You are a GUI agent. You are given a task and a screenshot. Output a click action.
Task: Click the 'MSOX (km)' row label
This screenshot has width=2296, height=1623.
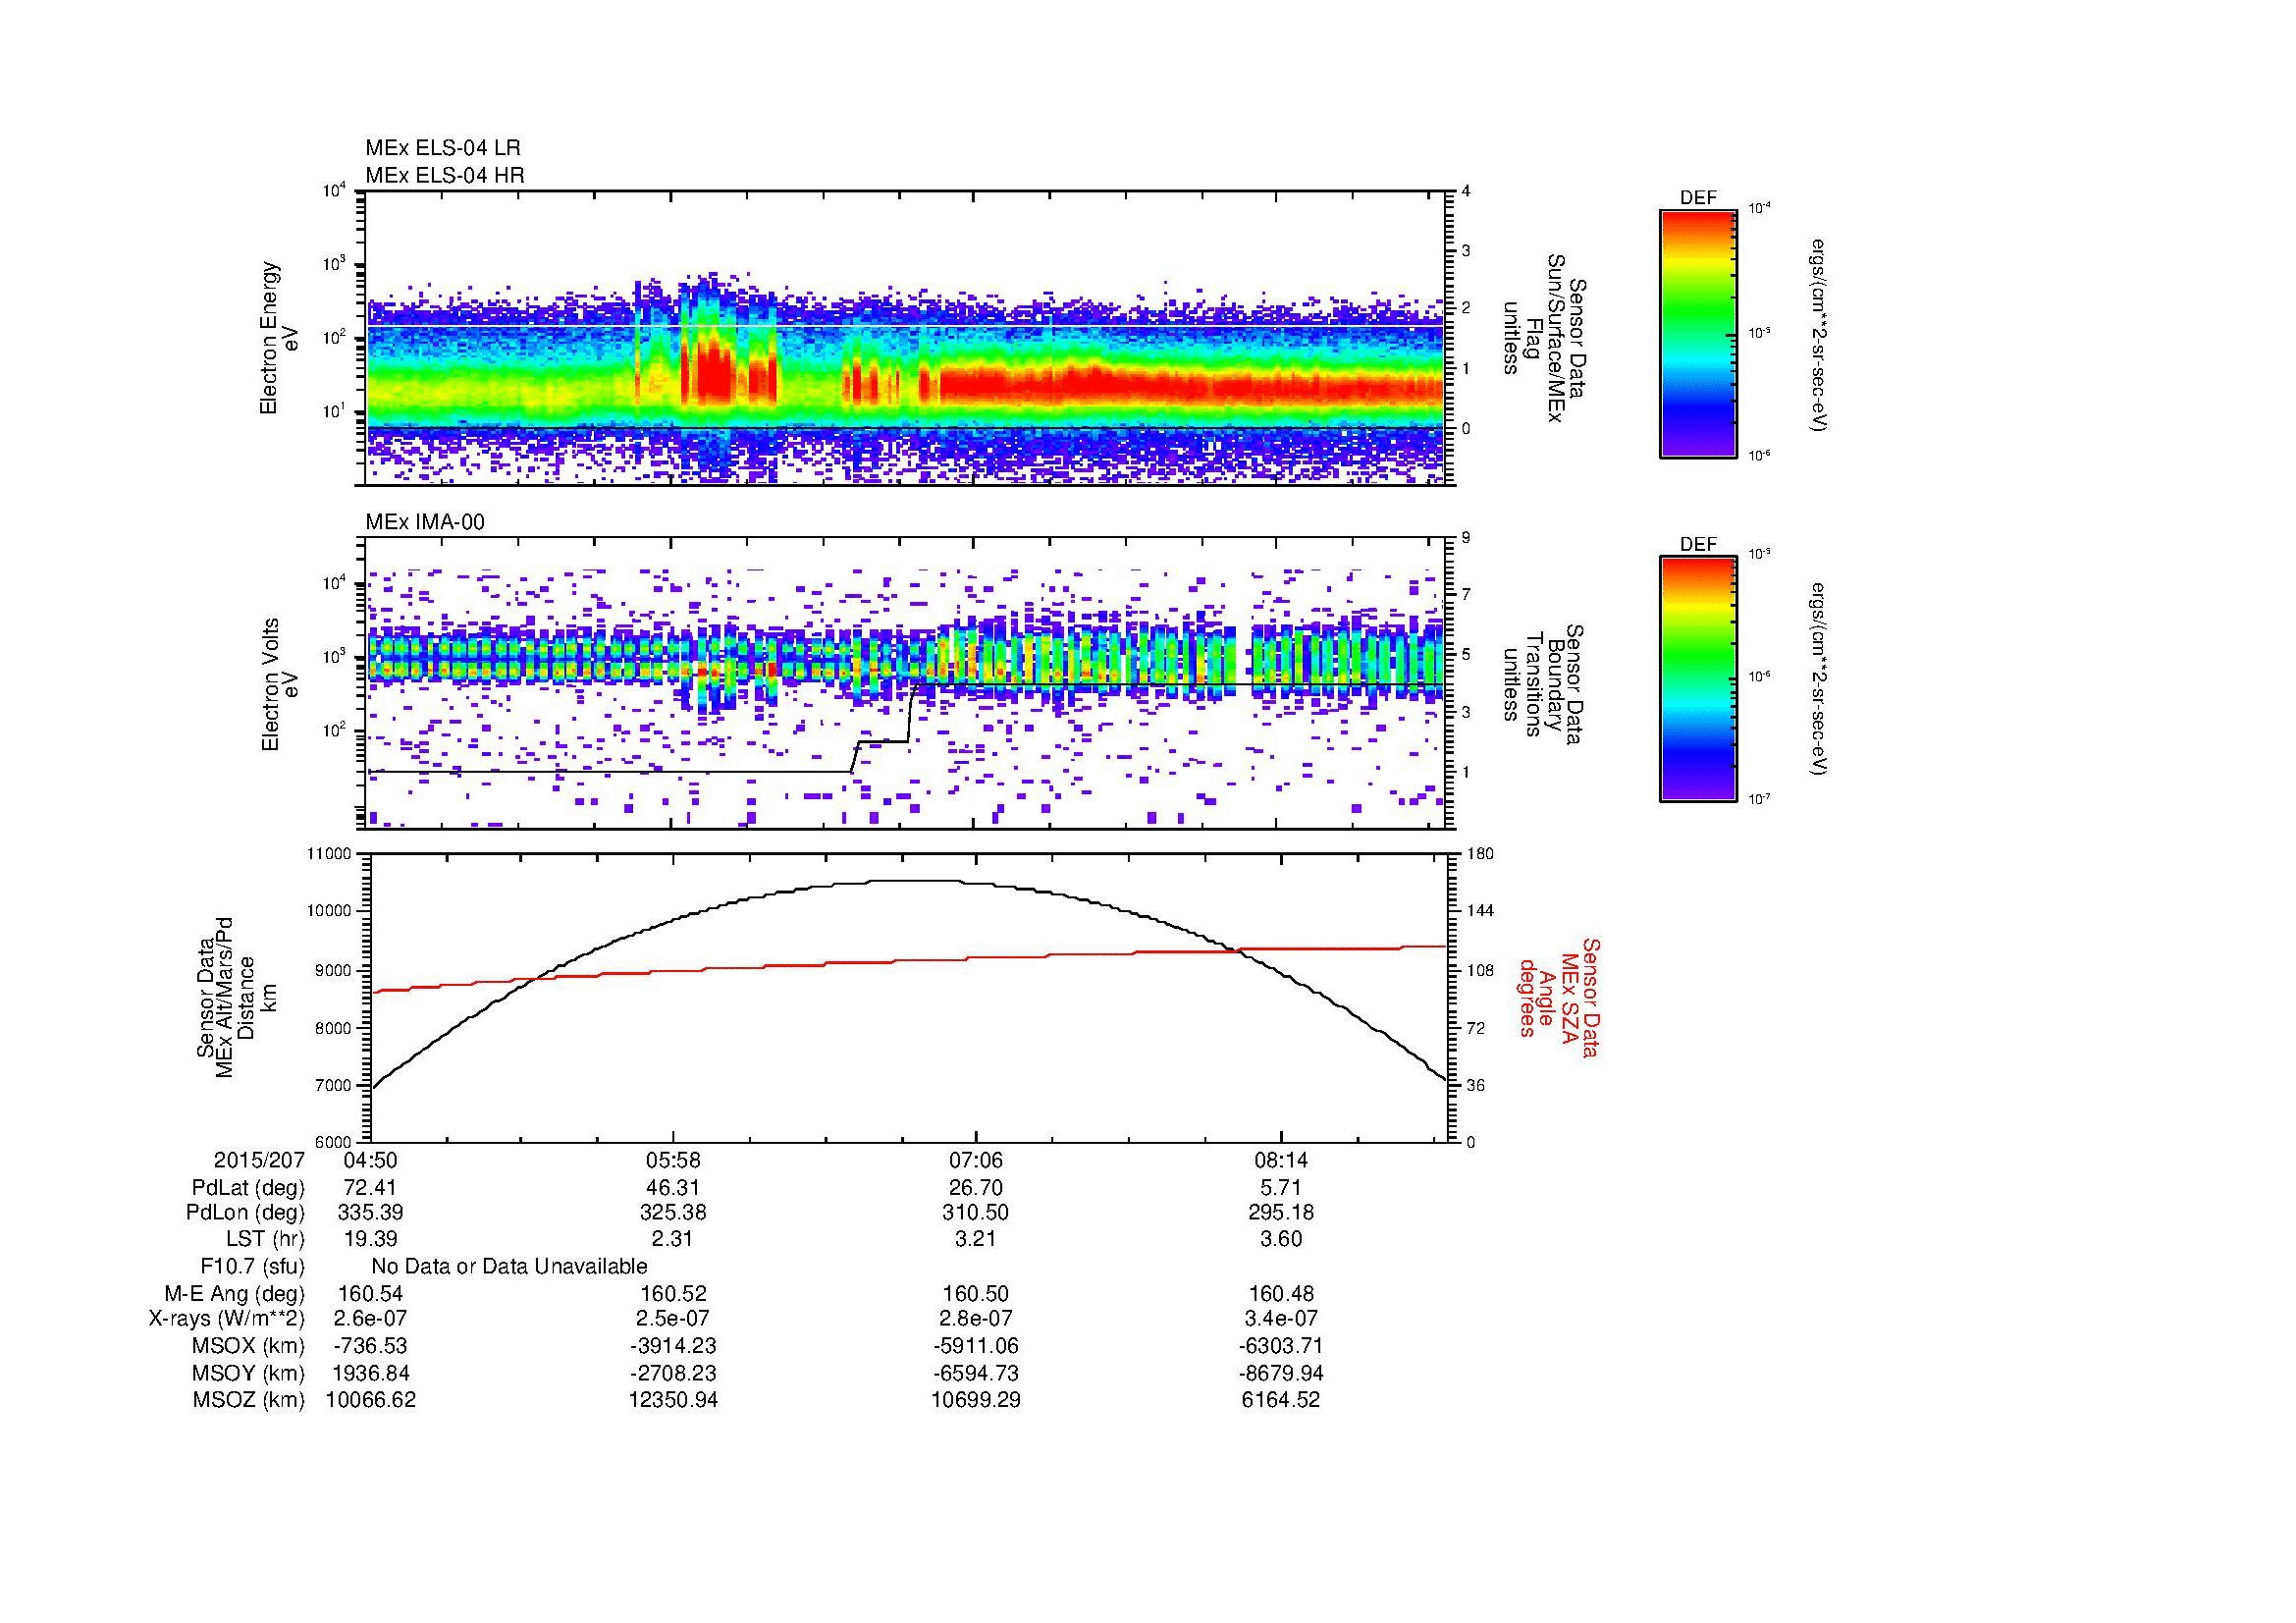(248, 1347)
